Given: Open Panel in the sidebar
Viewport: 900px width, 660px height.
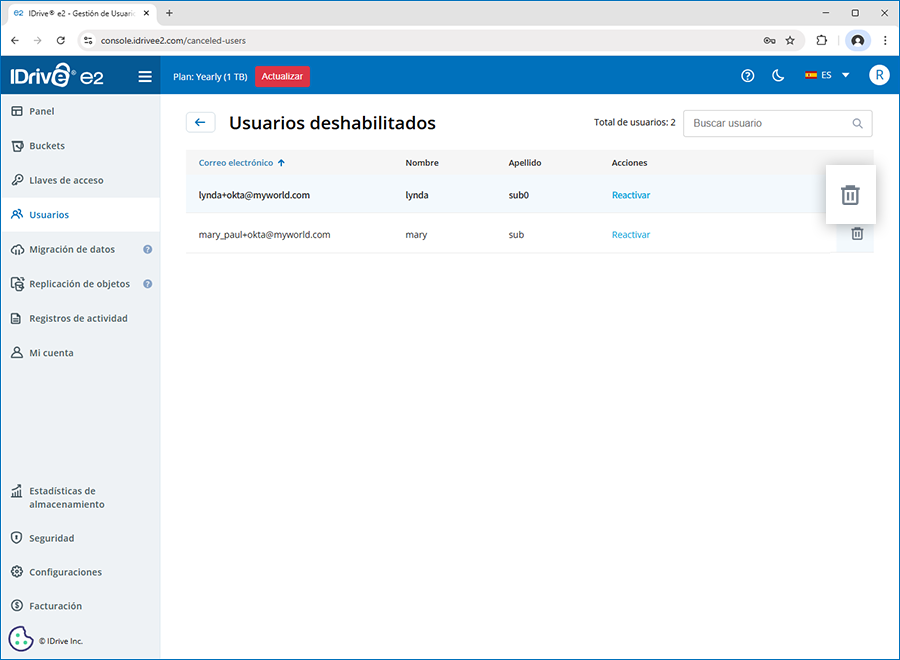Looking at the screenshot, I should [42, 111].
